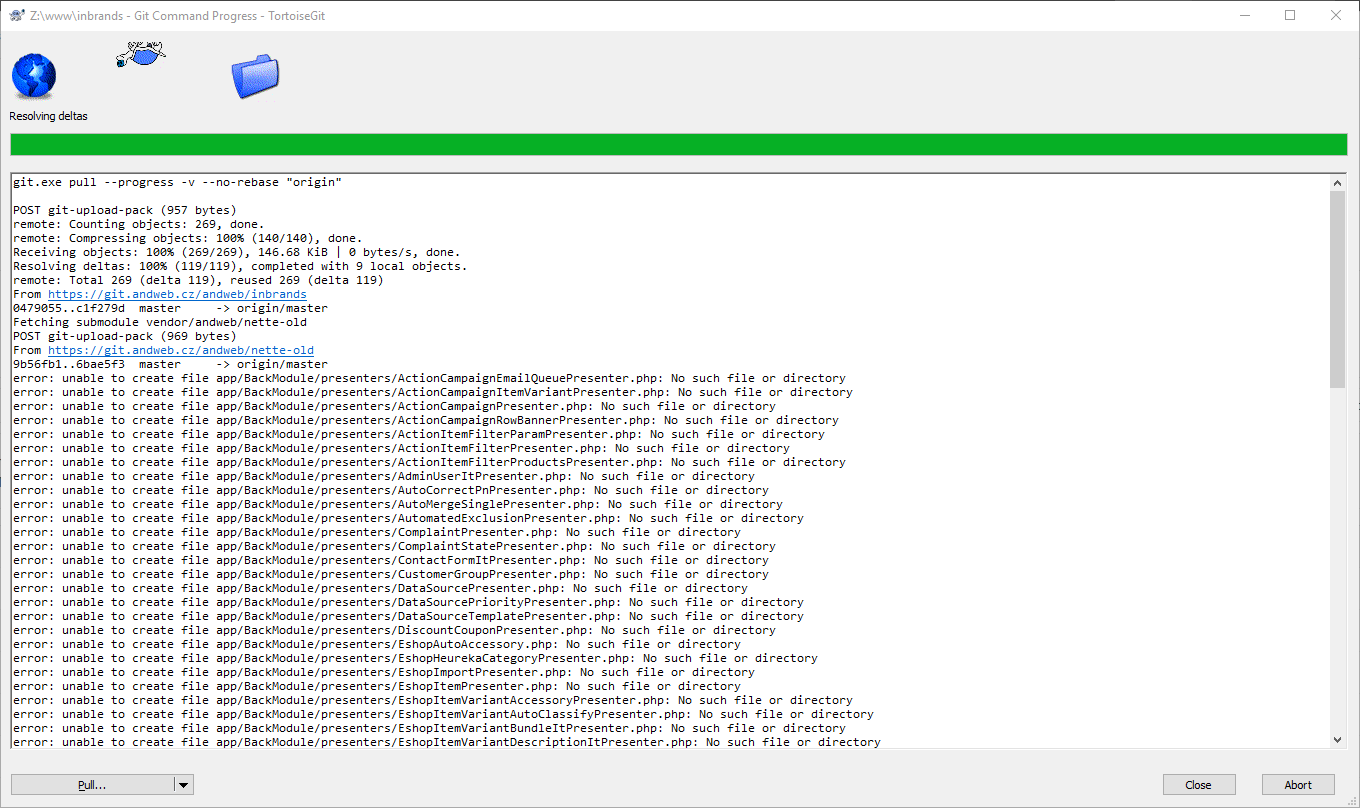
Task: Click the AutoCorrectPnPresenter.php error line
Action: click(x=391, y=491)
